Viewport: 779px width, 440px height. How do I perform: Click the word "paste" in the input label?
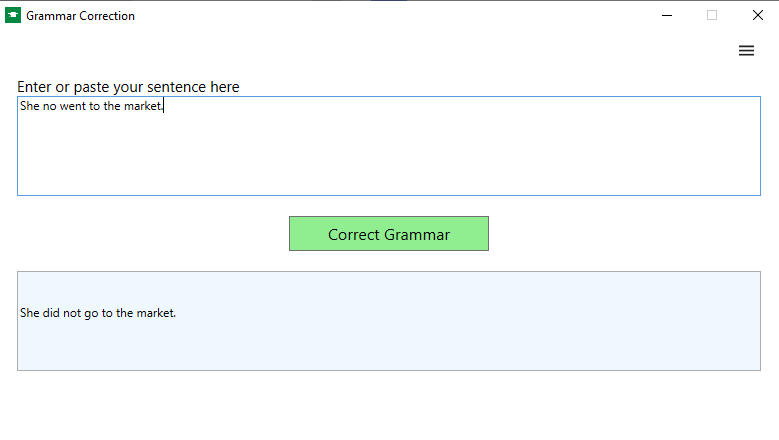[93, 87]
